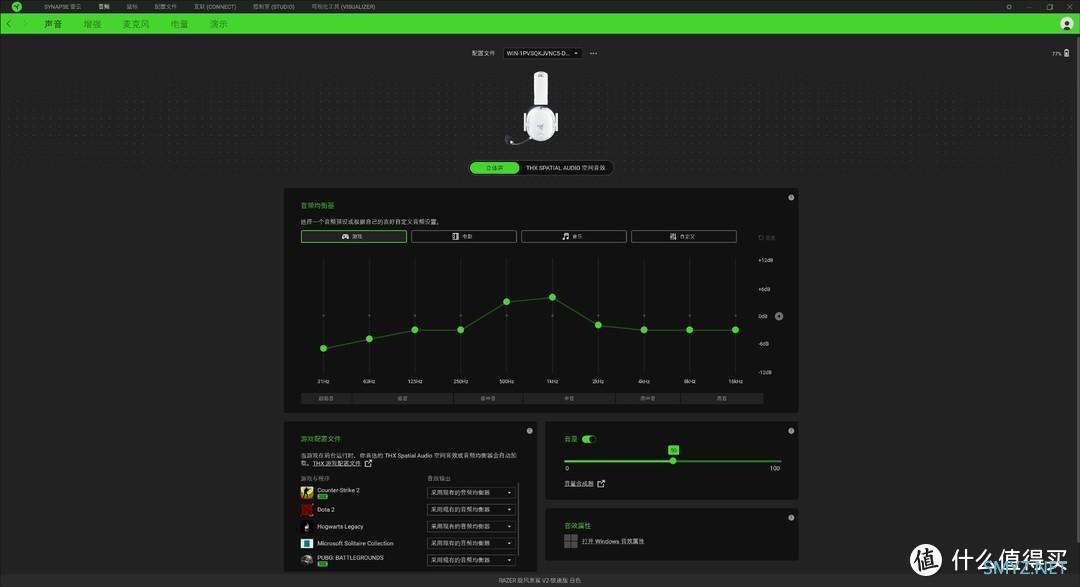Open the SYNAPSE menu in the top bar
Image resolution: width=1080 pixels, height=587 pixels.
63,7
